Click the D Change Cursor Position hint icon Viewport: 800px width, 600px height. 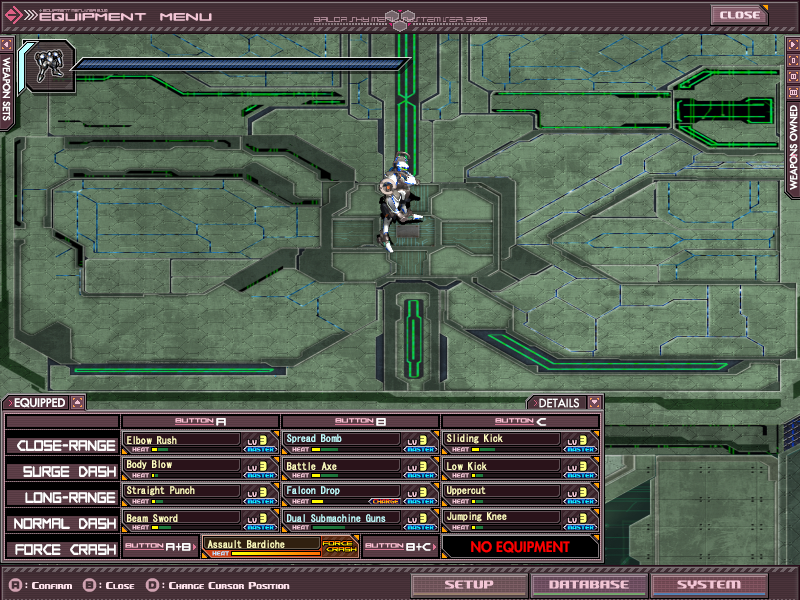(152, 585)
